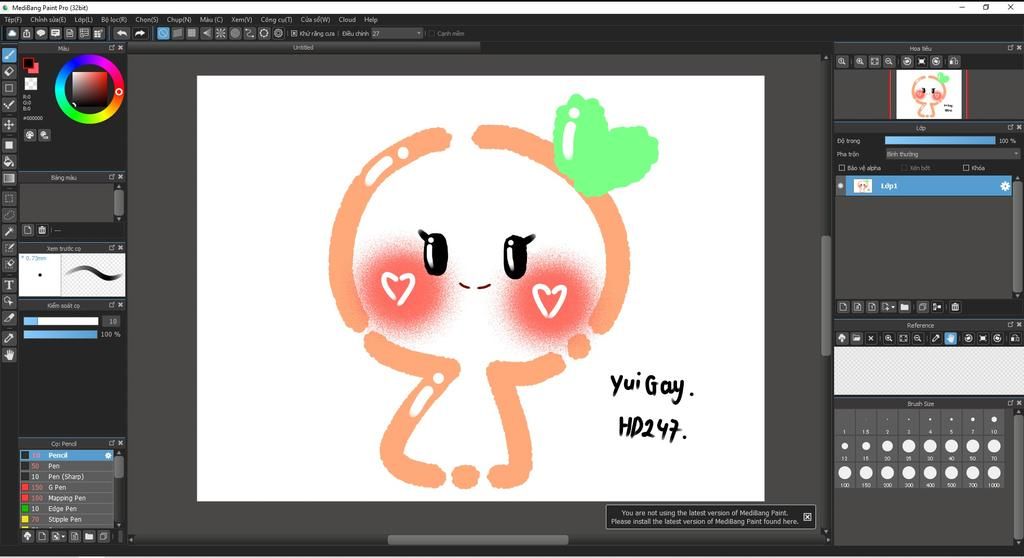Select the Move tool in the left toolbar
The height and width of the screenshot is (558, 1024).
[x=9, y=124]
